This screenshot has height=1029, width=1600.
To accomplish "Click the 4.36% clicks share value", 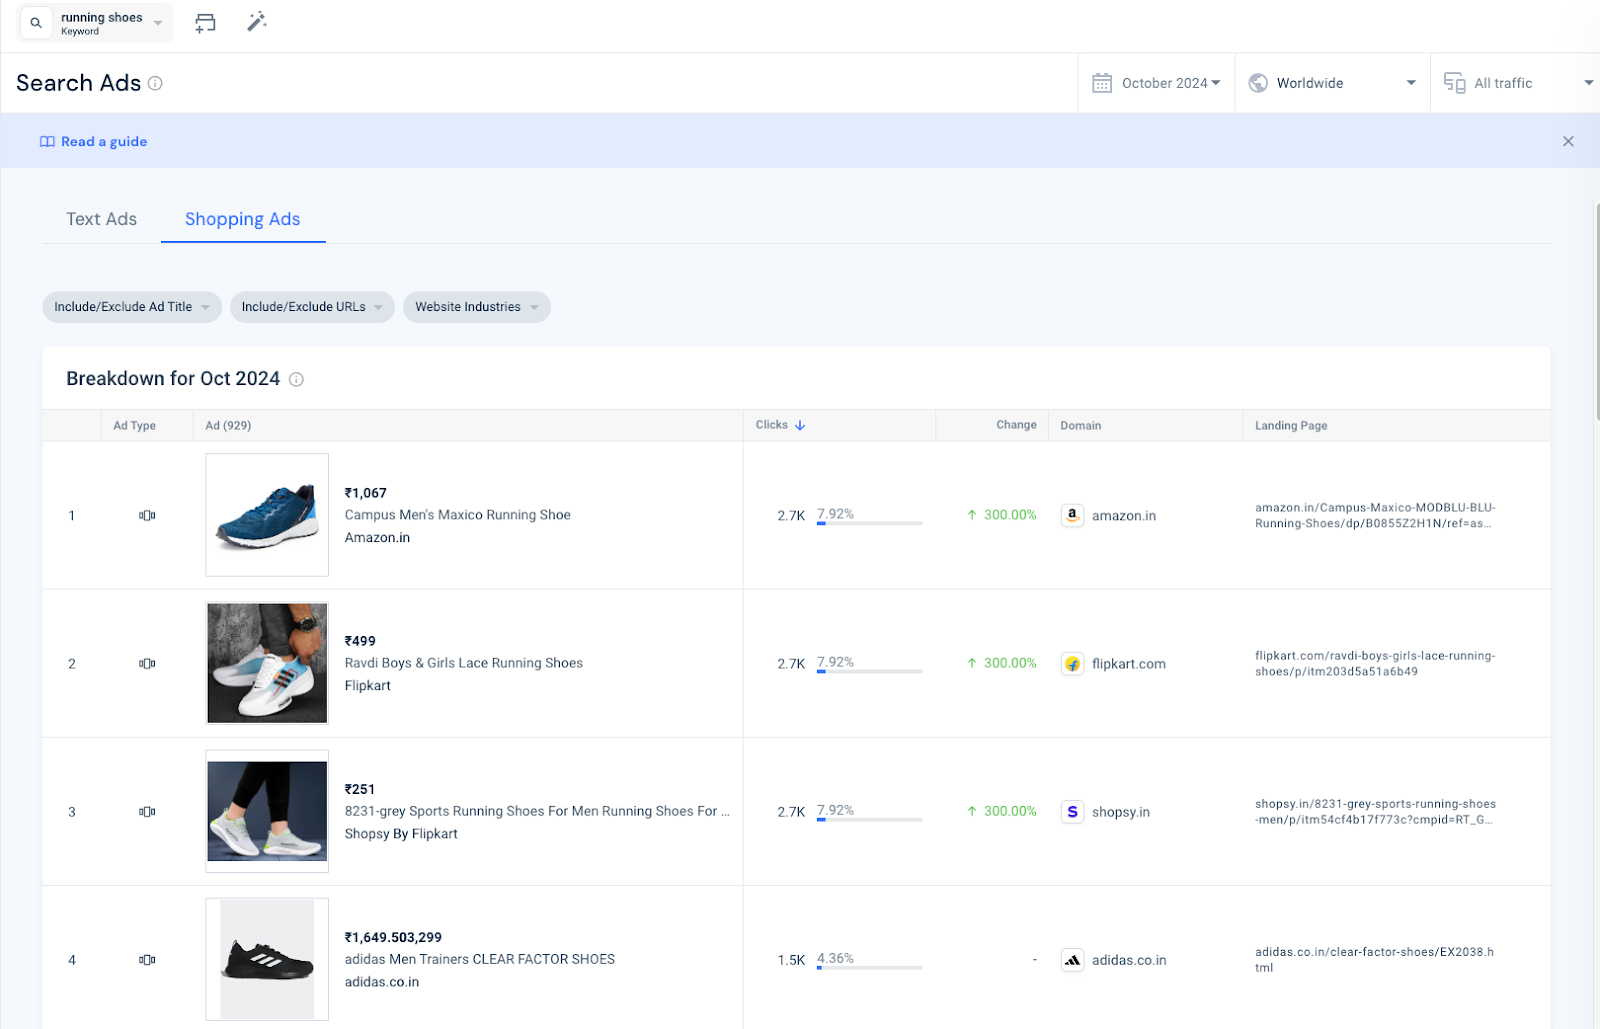I will 835,958.
